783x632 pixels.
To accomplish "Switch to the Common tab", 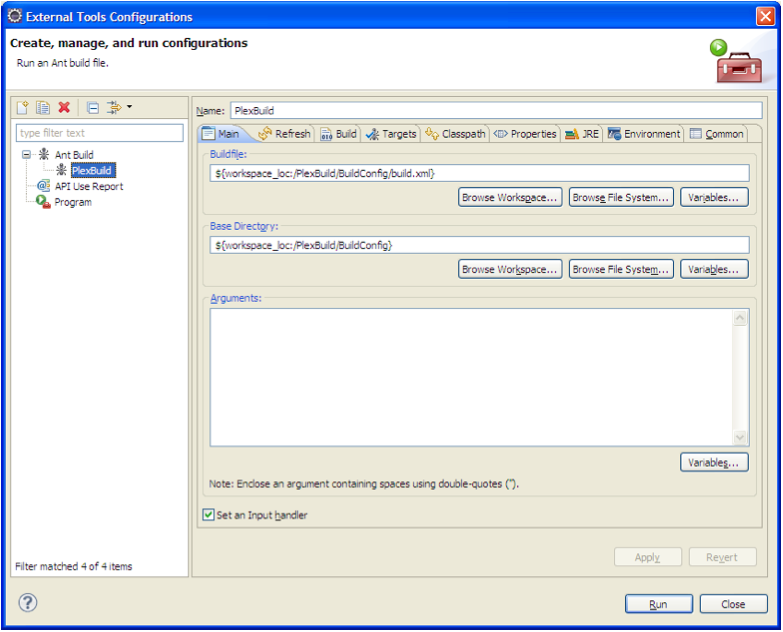I will (x=717, y=134).
